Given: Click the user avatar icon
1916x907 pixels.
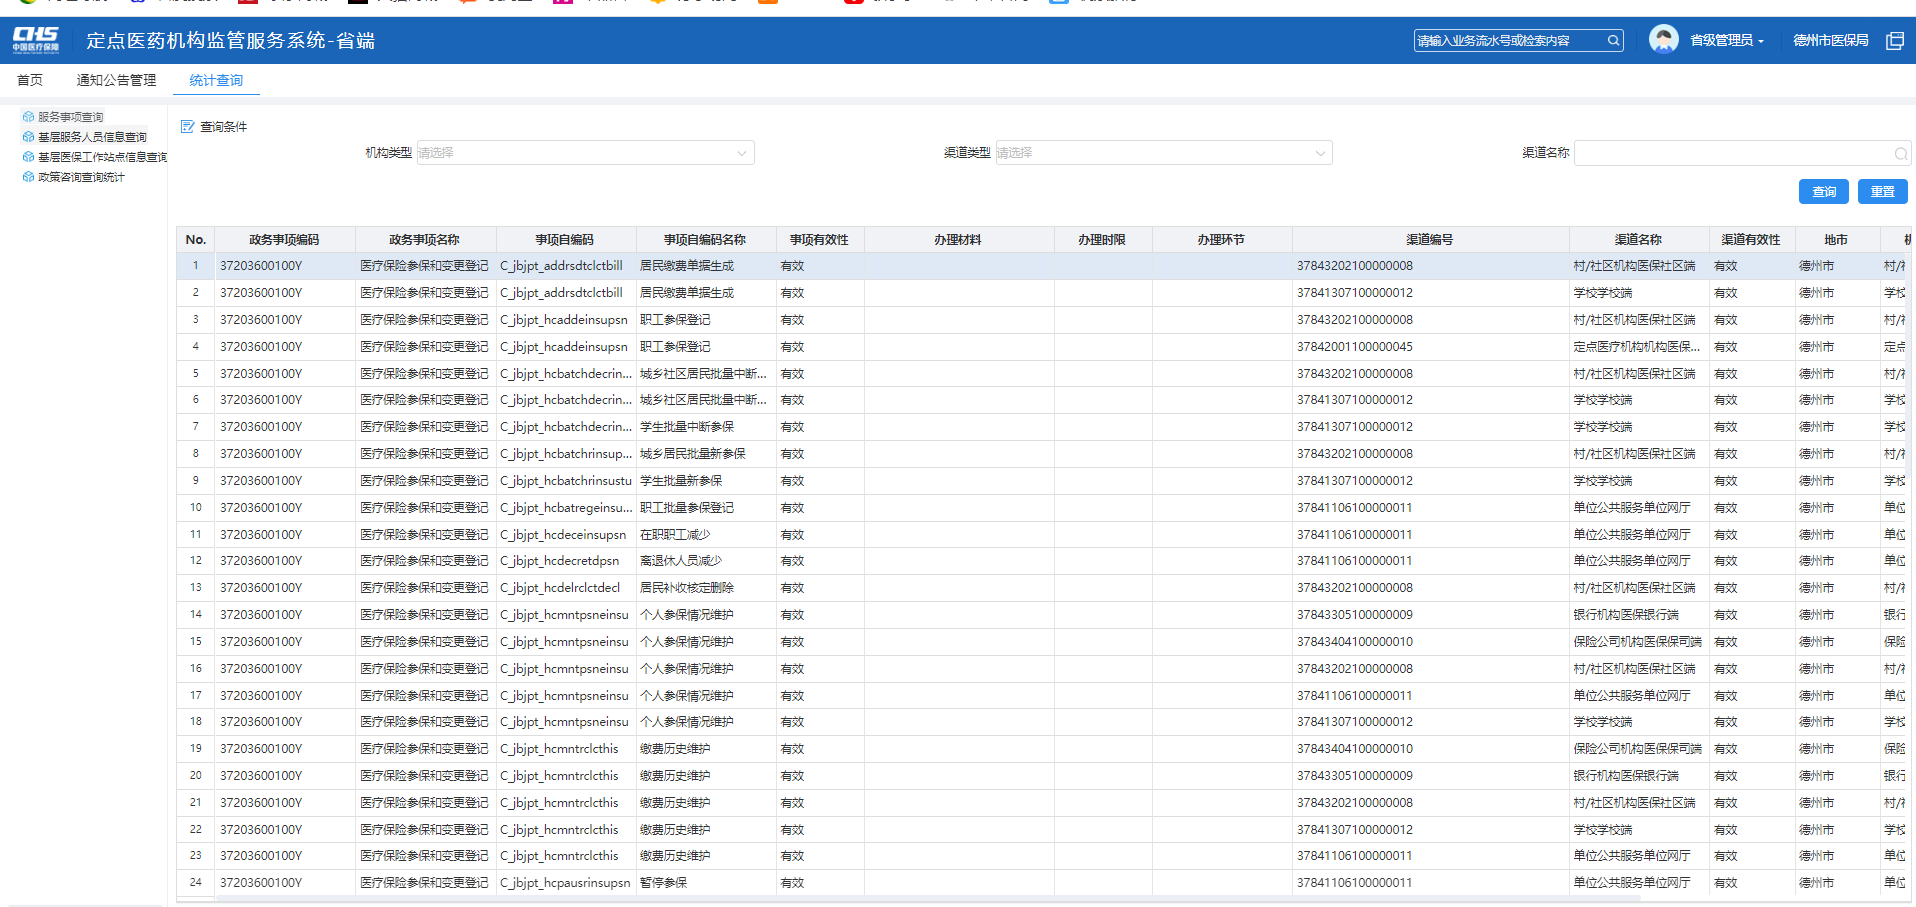Looking at the screenshot, I should click(1663, 40).
